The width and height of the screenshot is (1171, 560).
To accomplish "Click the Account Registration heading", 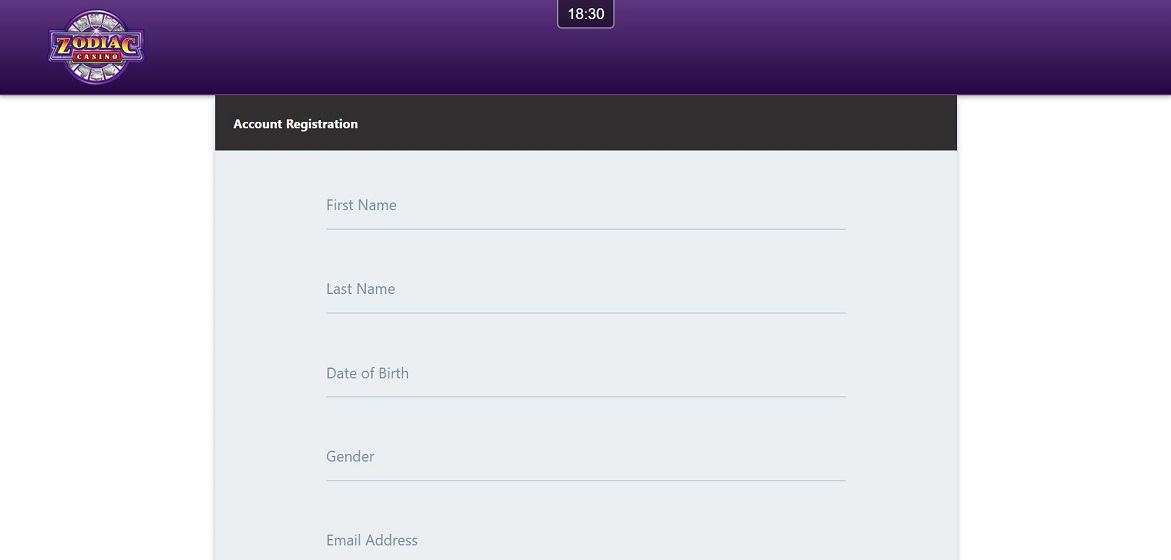I will coord(296,124).
